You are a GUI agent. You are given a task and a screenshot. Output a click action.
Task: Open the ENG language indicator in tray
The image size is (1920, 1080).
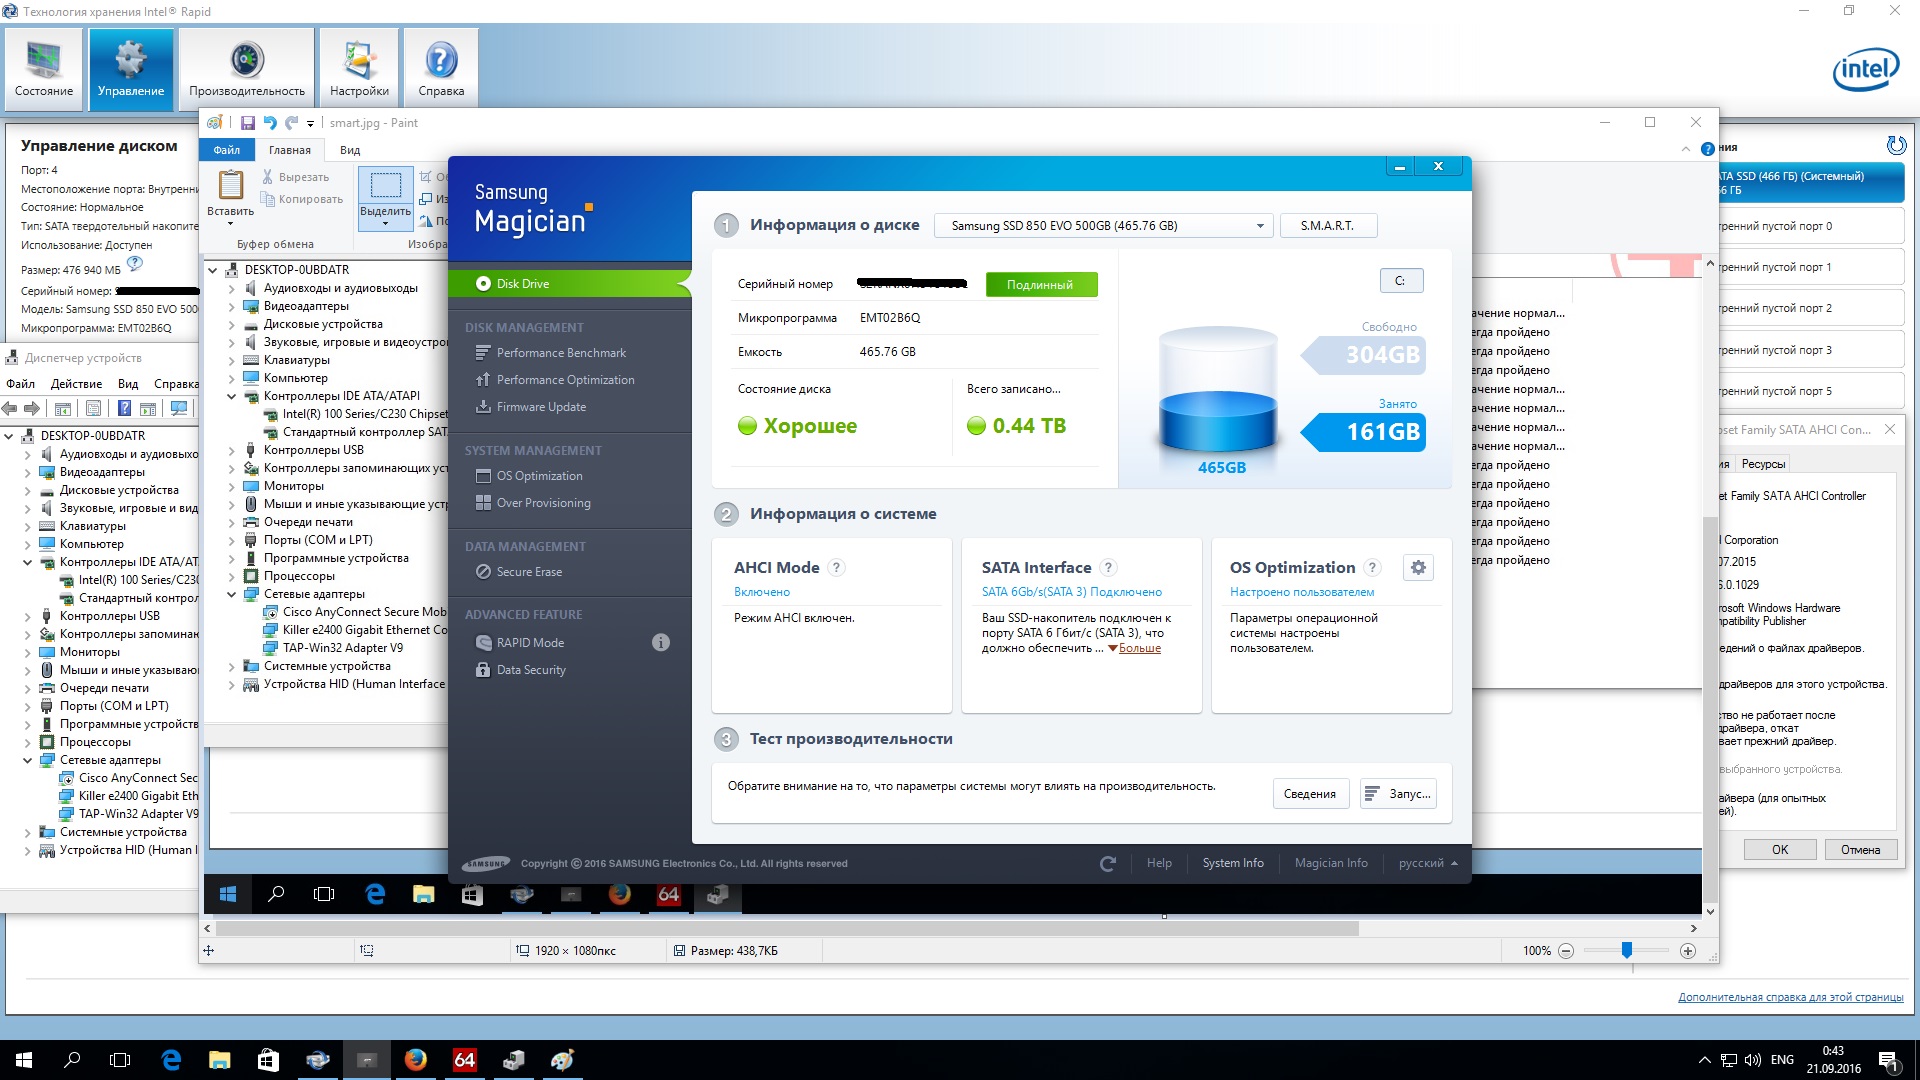point(1782,1060)
